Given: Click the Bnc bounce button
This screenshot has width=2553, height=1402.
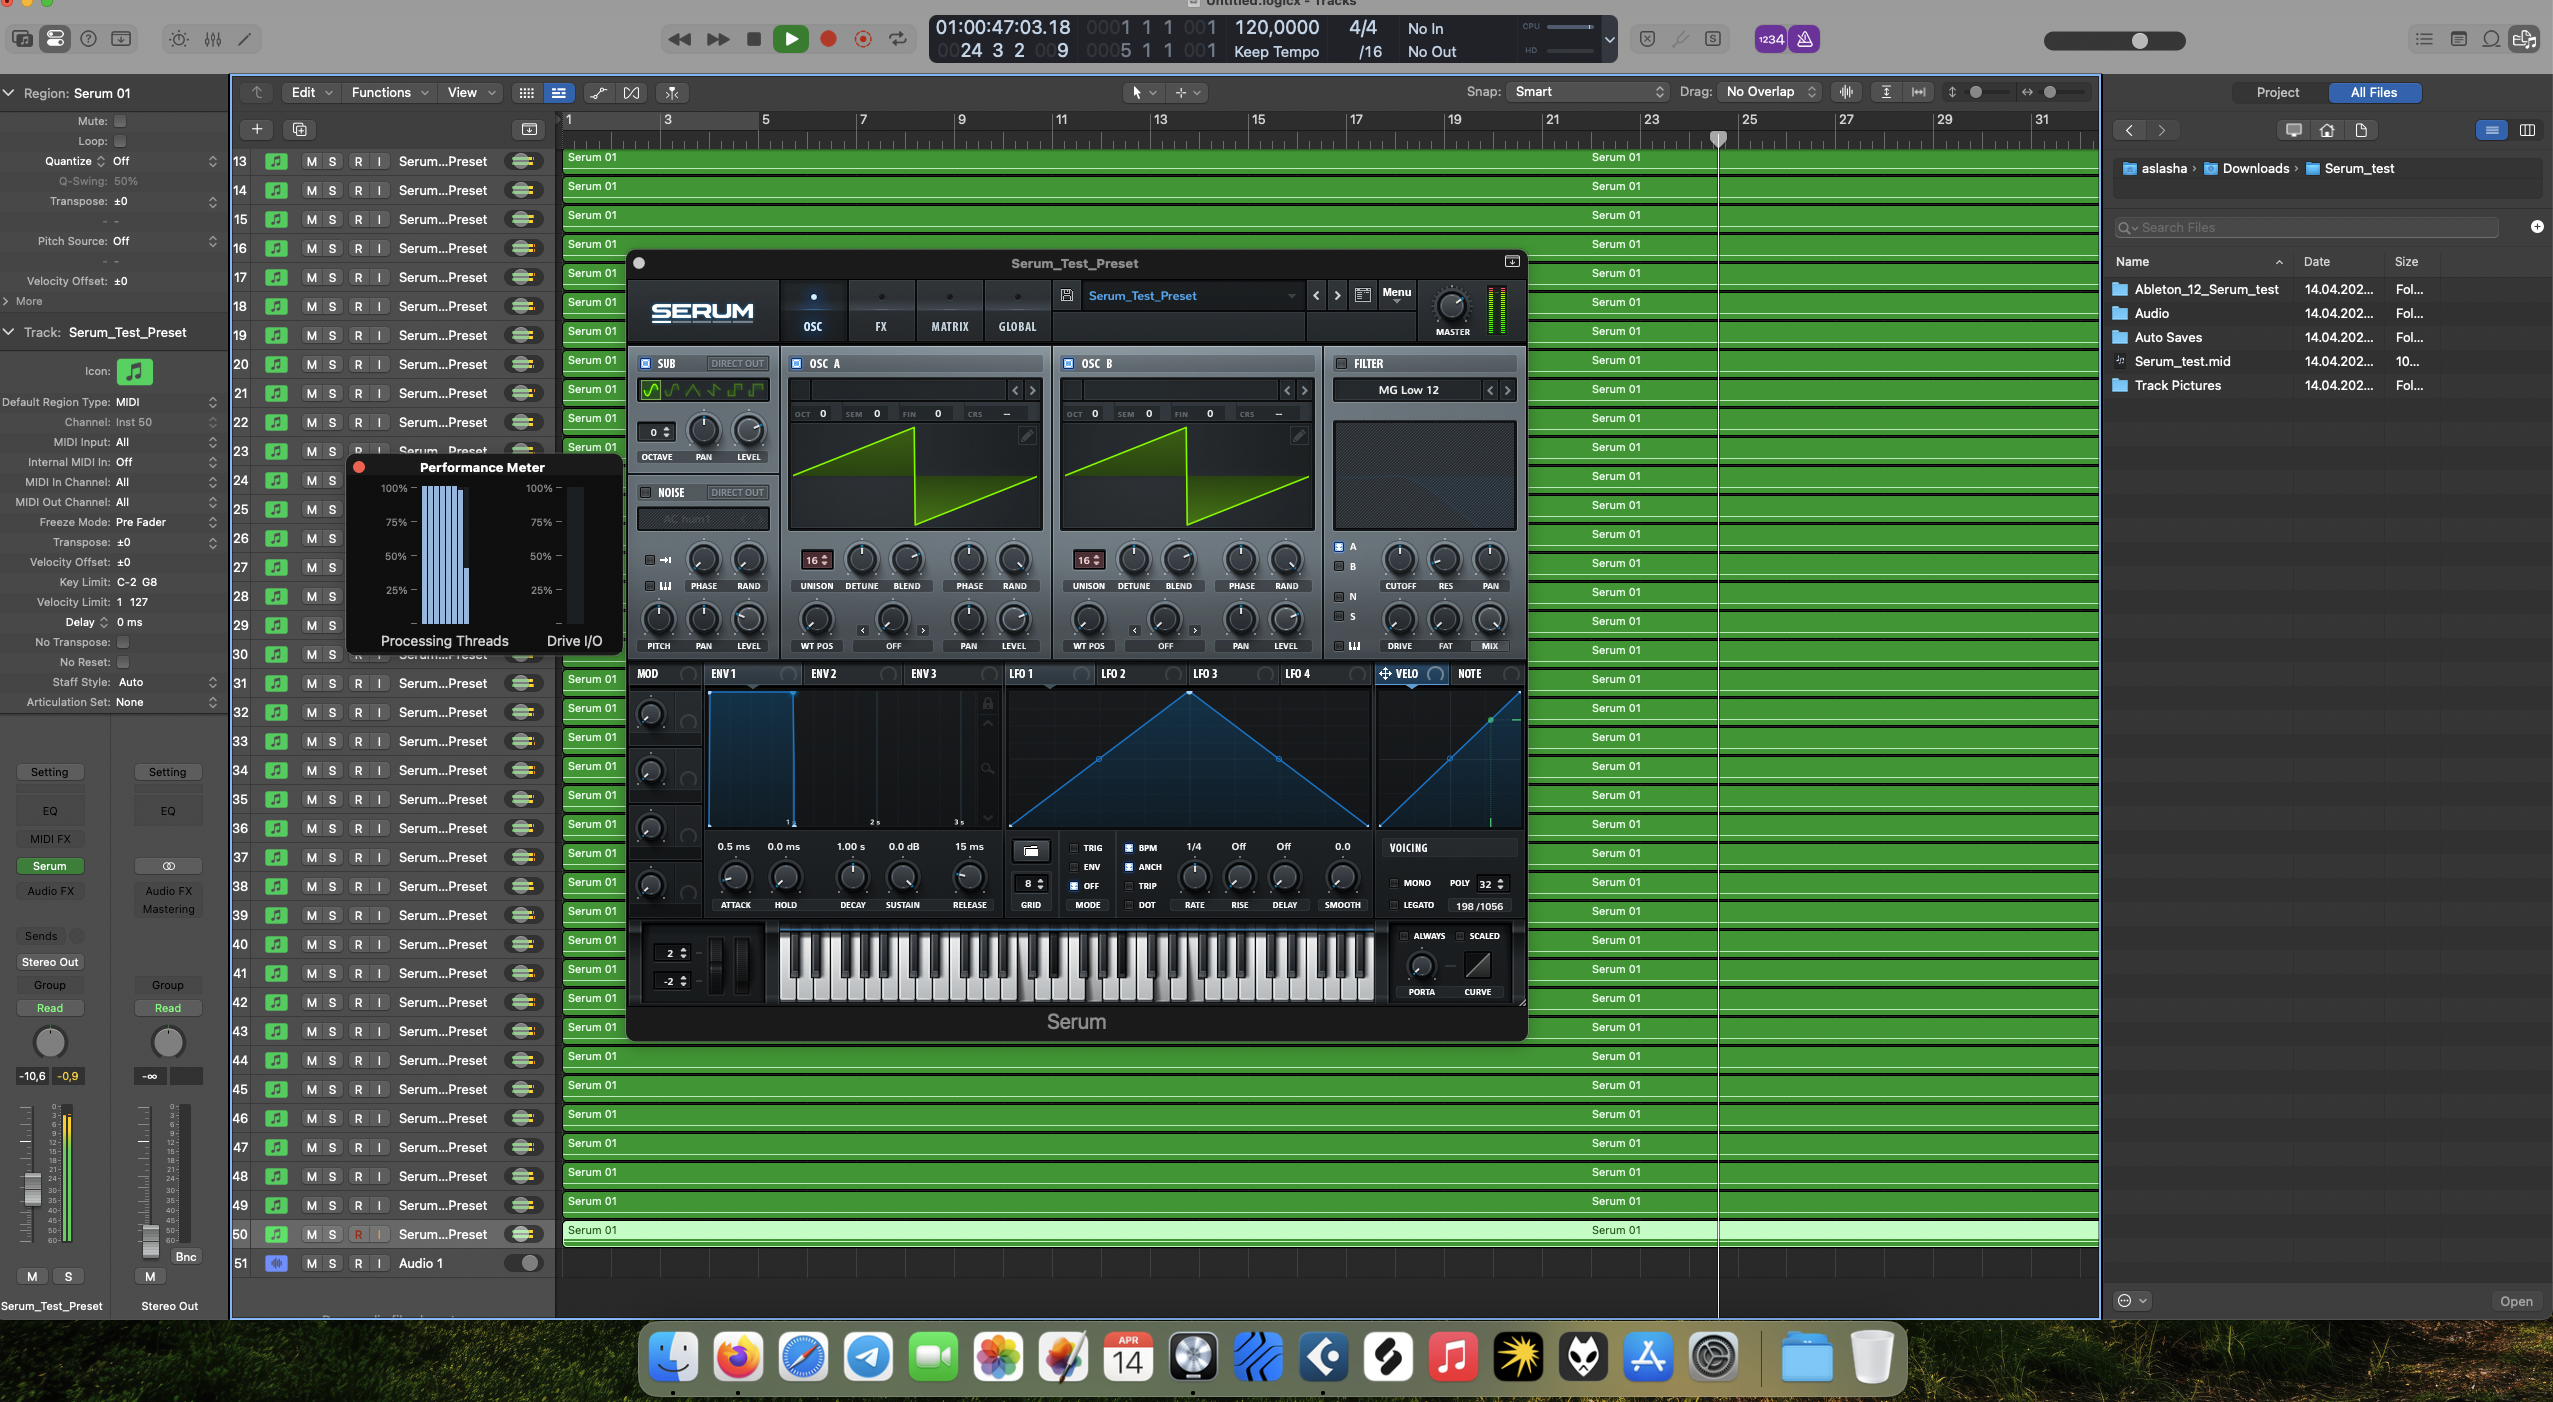Looking at the screenshot, I should click(x=186, y=1257).
